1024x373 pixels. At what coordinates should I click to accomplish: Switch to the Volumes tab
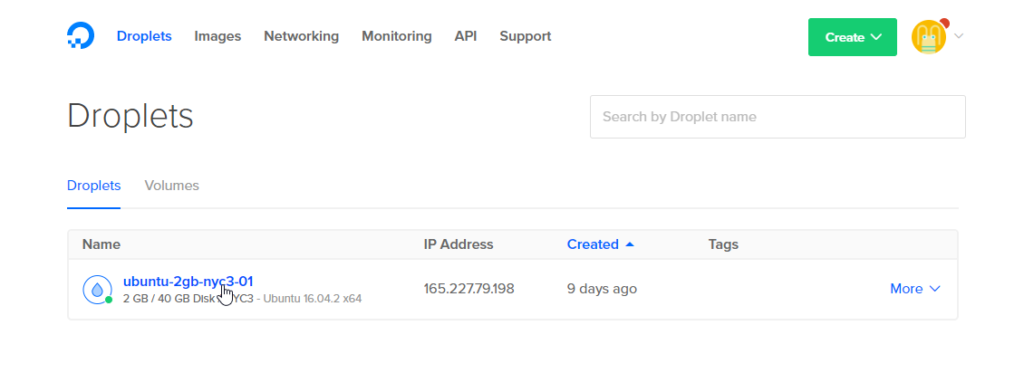(172, 186)
